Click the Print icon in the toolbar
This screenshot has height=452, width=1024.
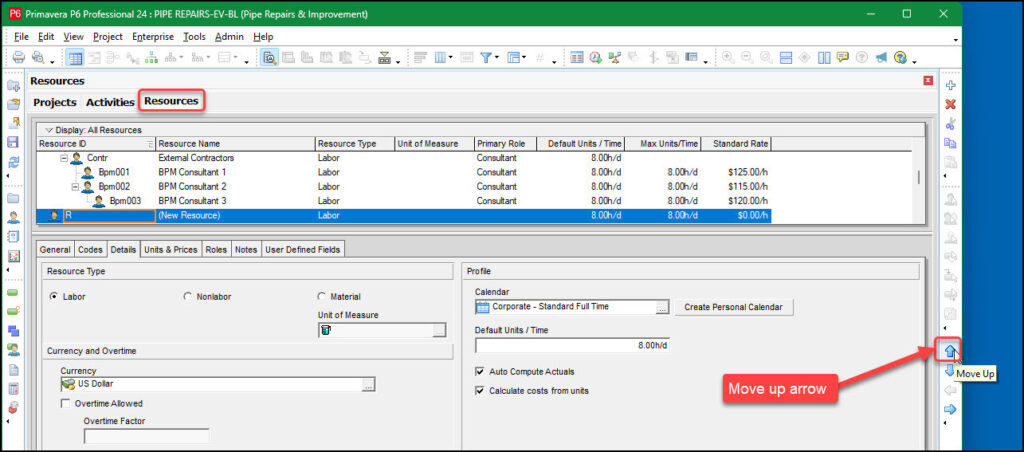(19, 57)
